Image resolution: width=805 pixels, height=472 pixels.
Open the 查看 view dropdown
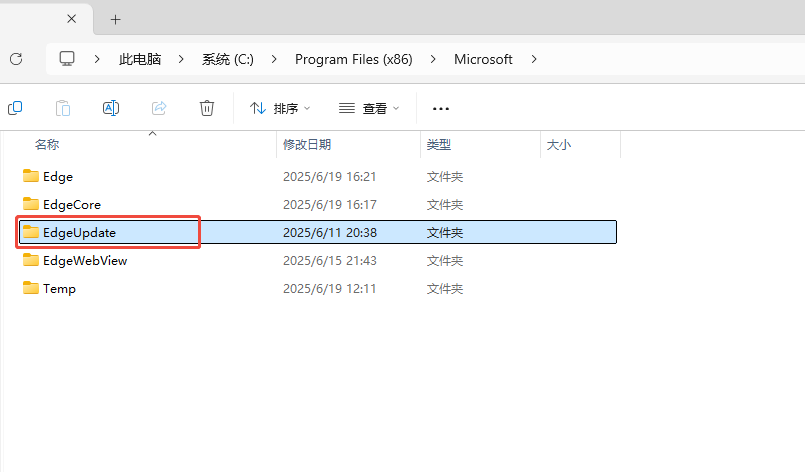tap(369, 108)
